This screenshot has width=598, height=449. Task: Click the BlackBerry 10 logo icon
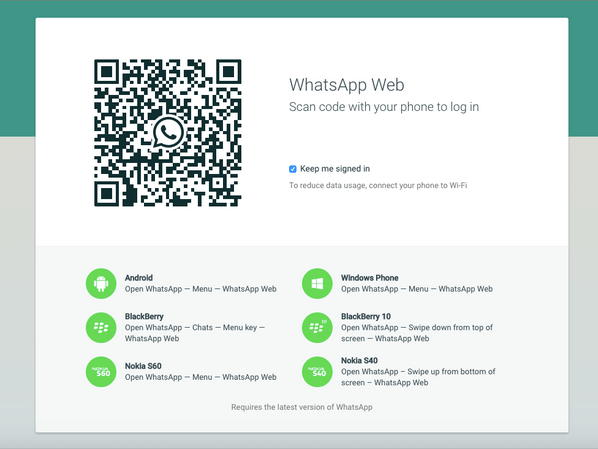click(317, 327)
